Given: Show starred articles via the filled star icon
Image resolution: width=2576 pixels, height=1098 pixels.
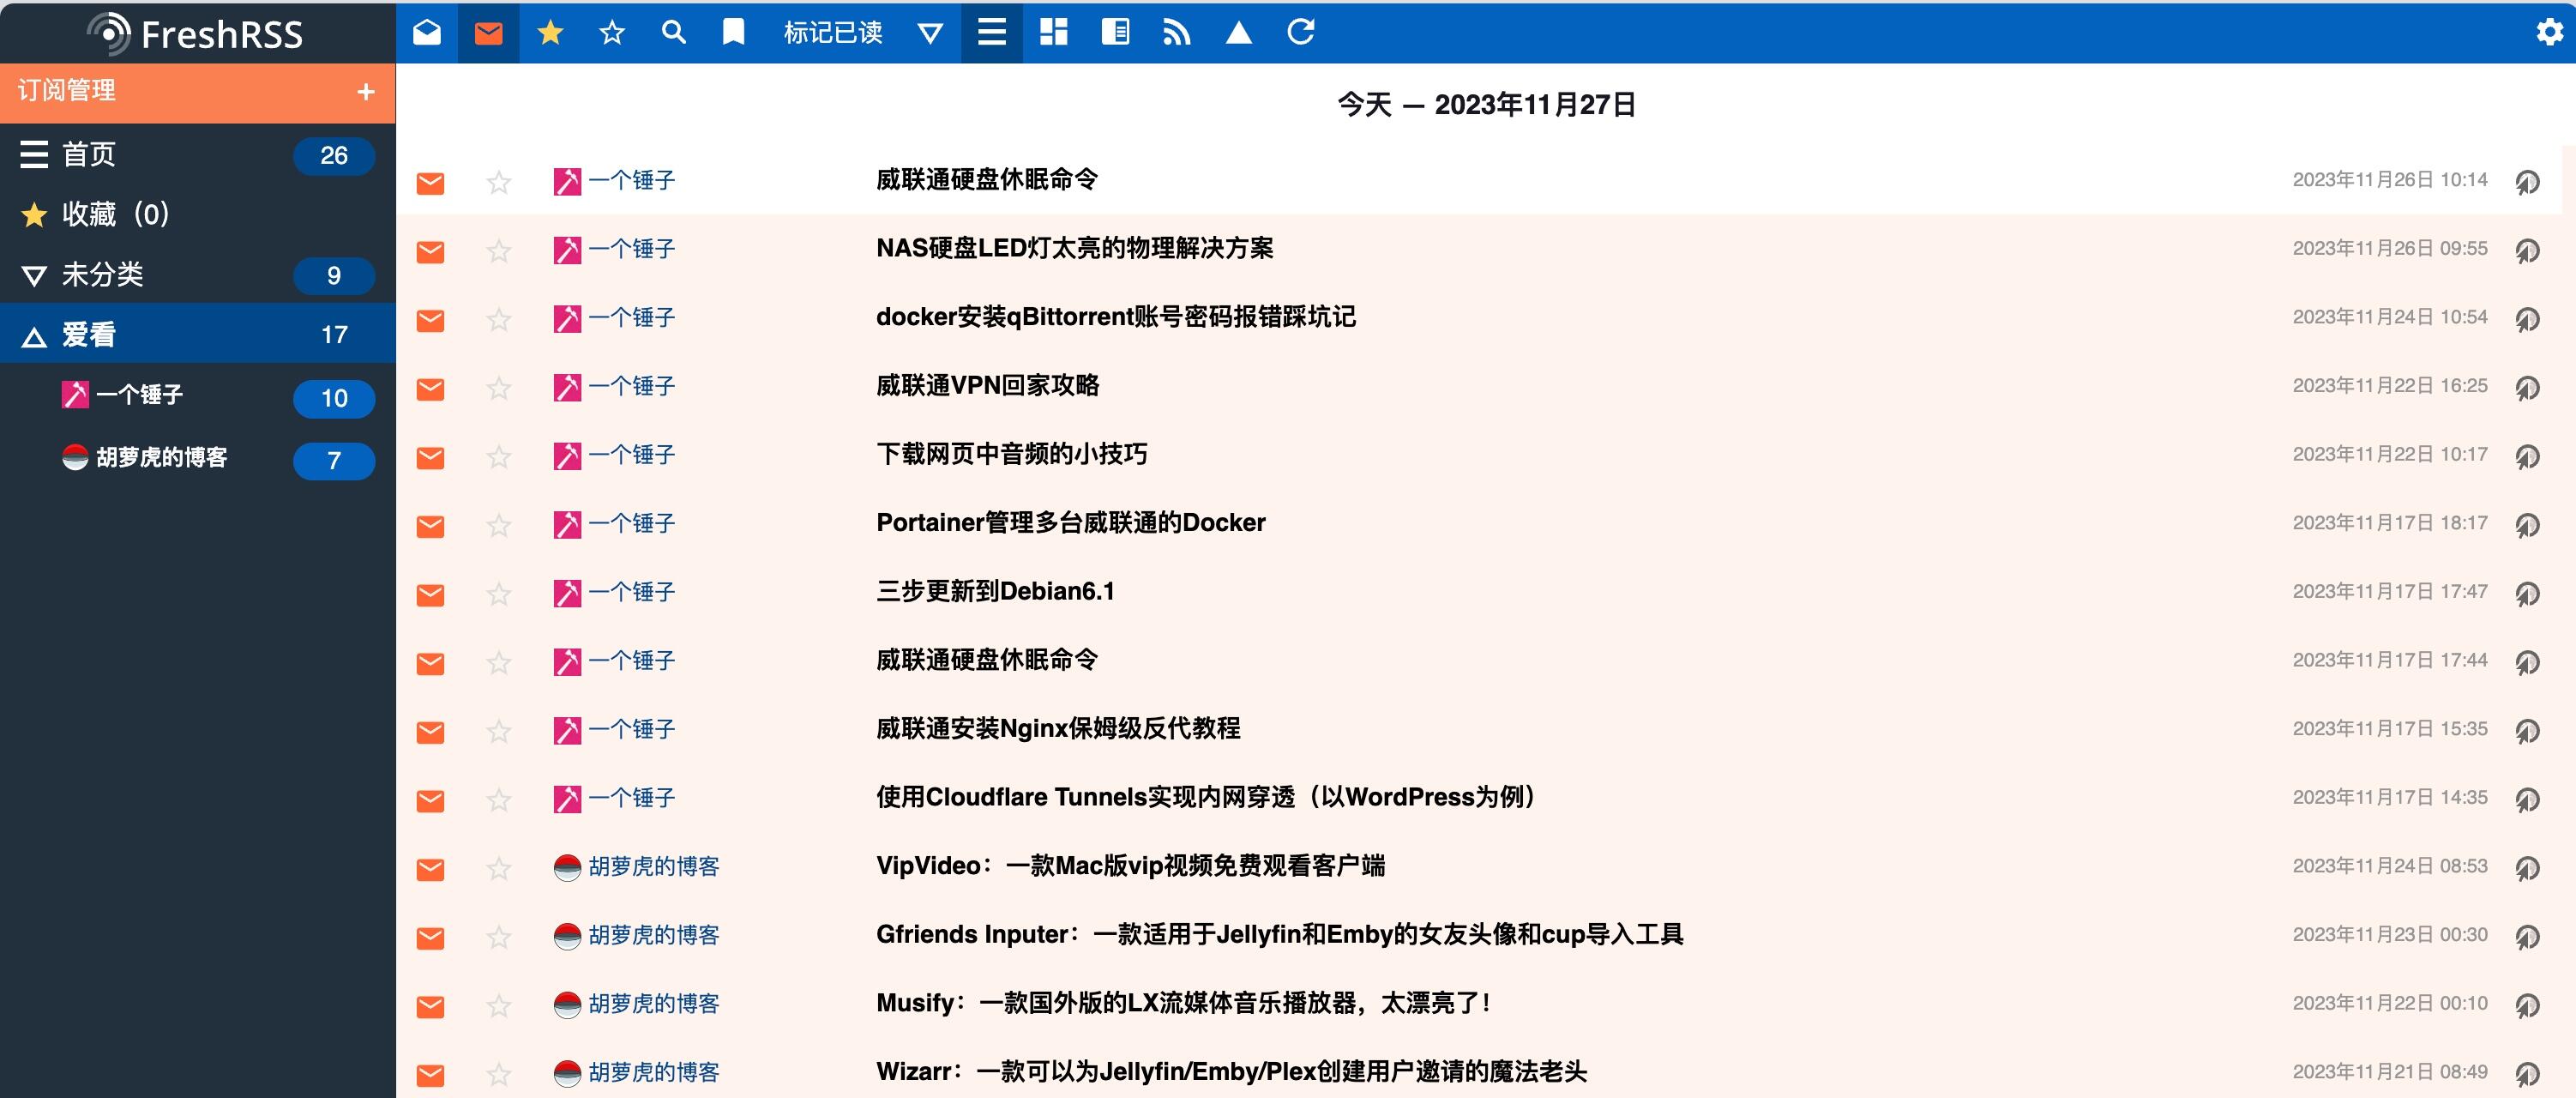Looking at the screenshot, I should (551, 32).
